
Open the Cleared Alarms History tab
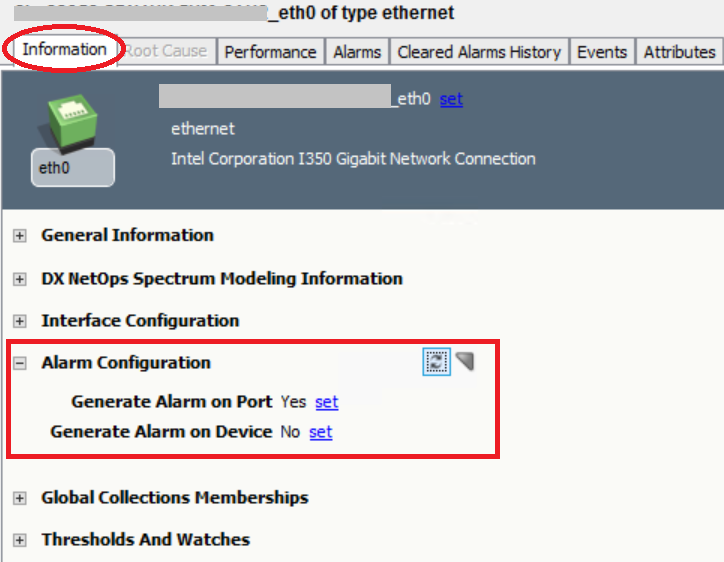tap(479, 52)
